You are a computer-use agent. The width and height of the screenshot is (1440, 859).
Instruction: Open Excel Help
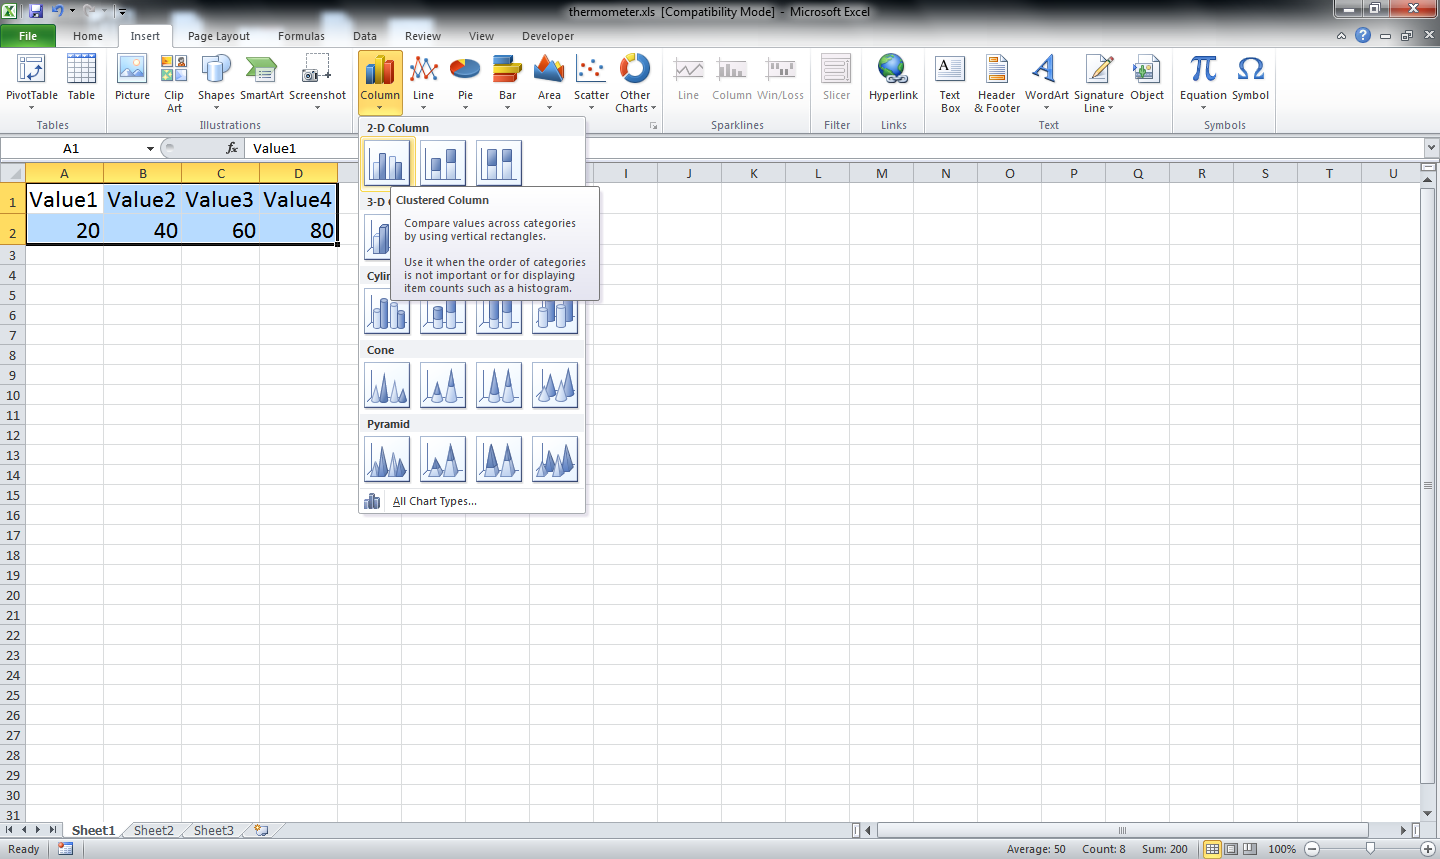[x=1363, y=35]
